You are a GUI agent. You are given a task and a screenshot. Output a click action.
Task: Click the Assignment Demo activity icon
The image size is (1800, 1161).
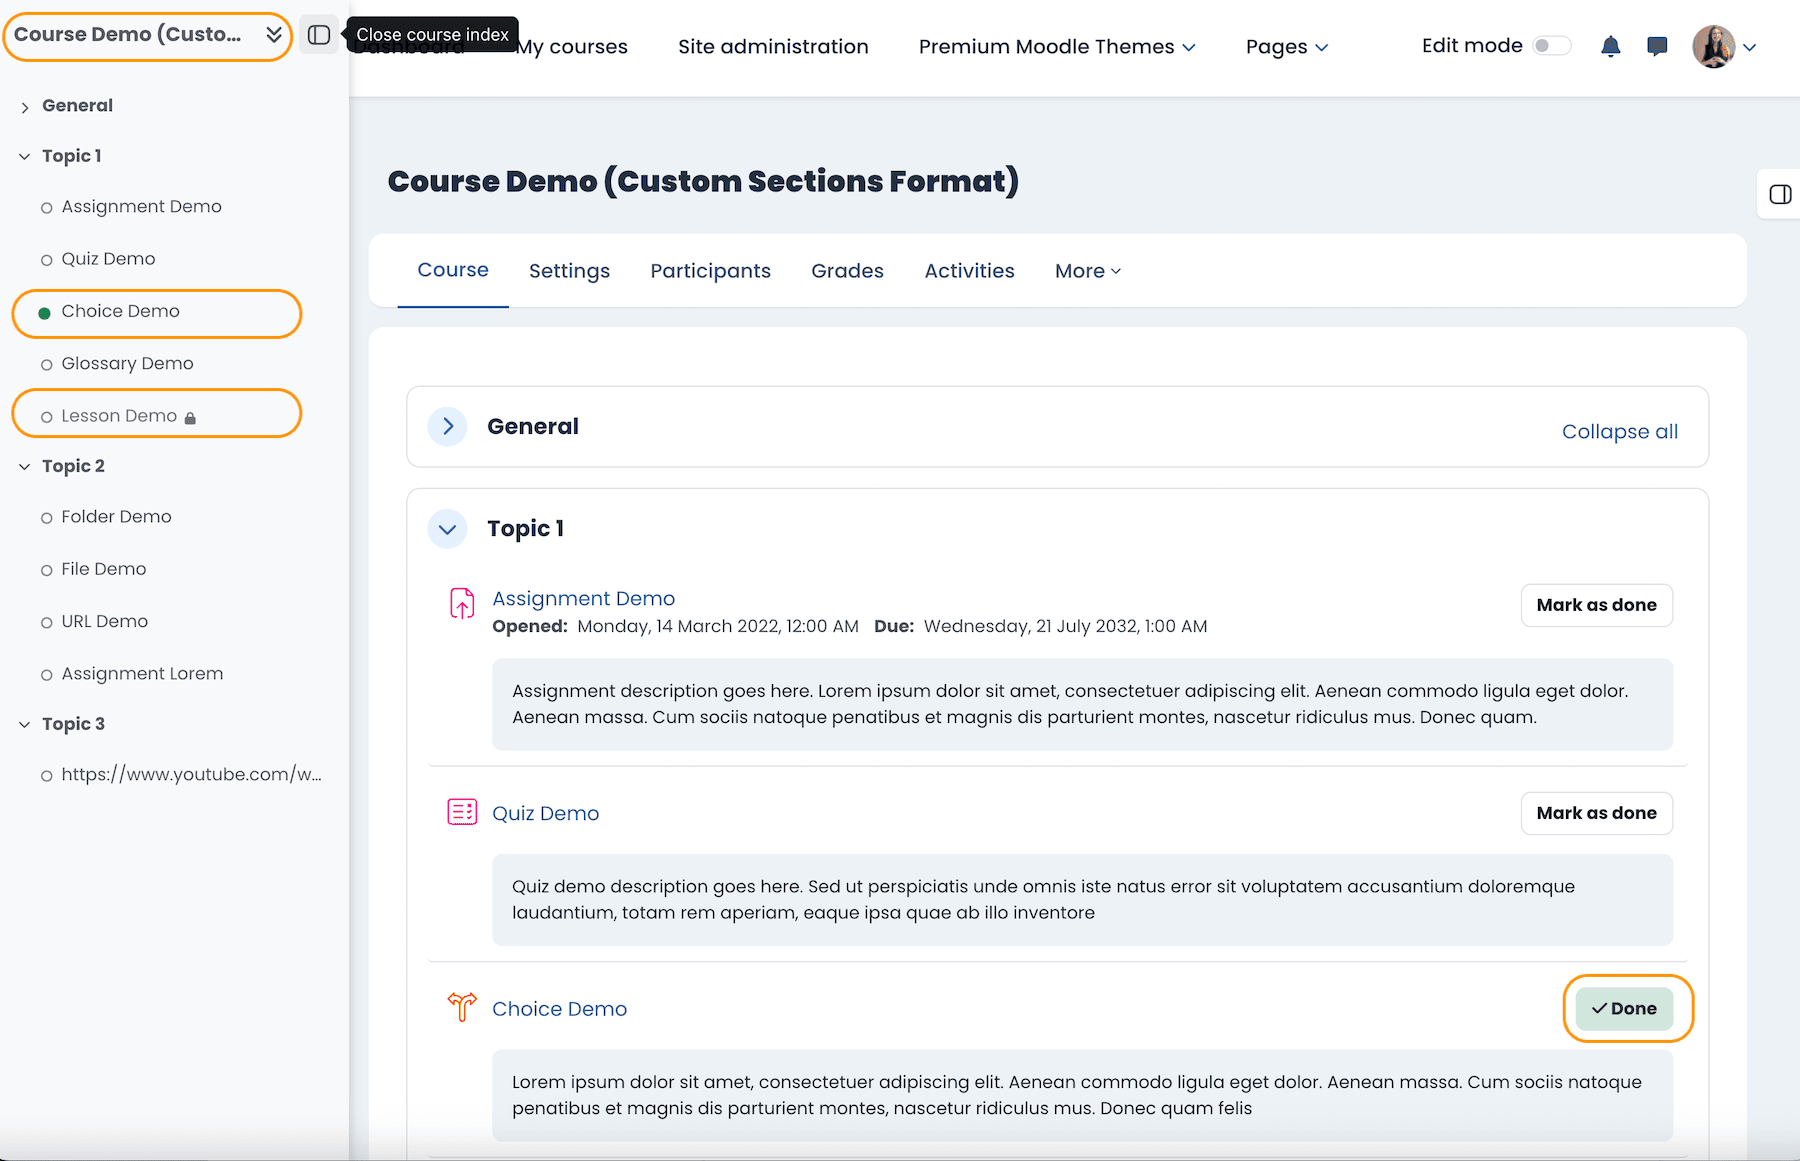click(x=461, y=603)
